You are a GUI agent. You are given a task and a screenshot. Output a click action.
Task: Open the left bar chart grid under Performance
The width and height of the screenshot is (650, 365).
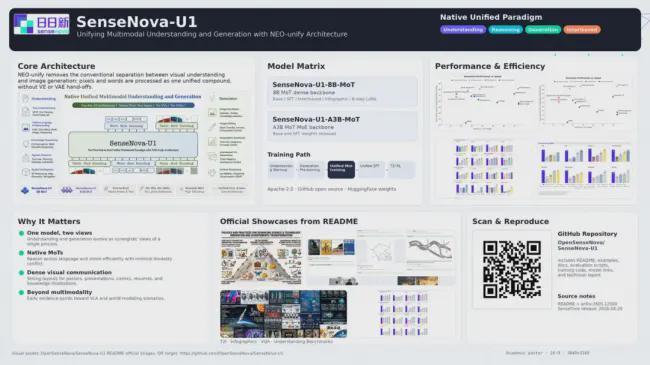coord(484,168)
